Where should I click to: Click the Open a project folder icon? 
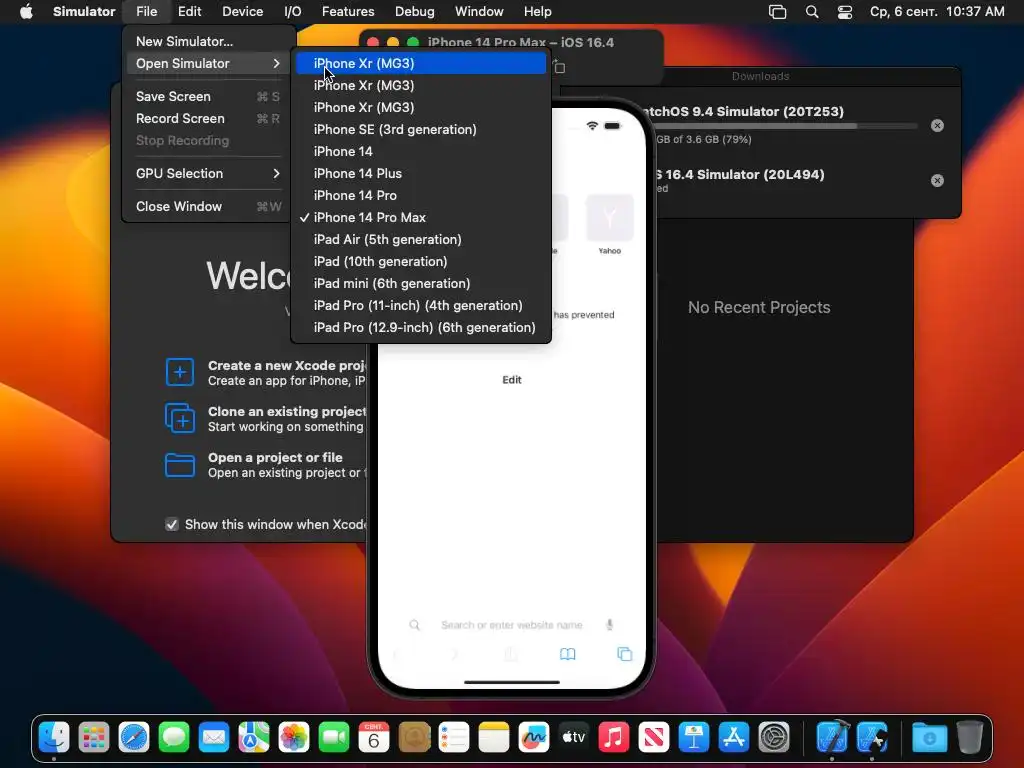click(180, 465)
